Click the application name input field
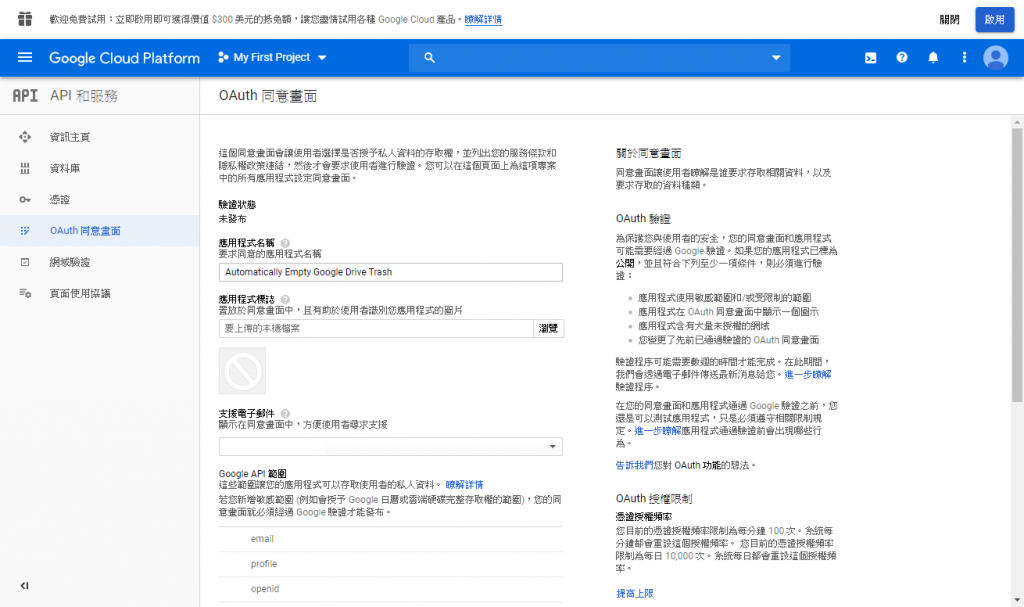The image size is (1024, 607). 391,272
